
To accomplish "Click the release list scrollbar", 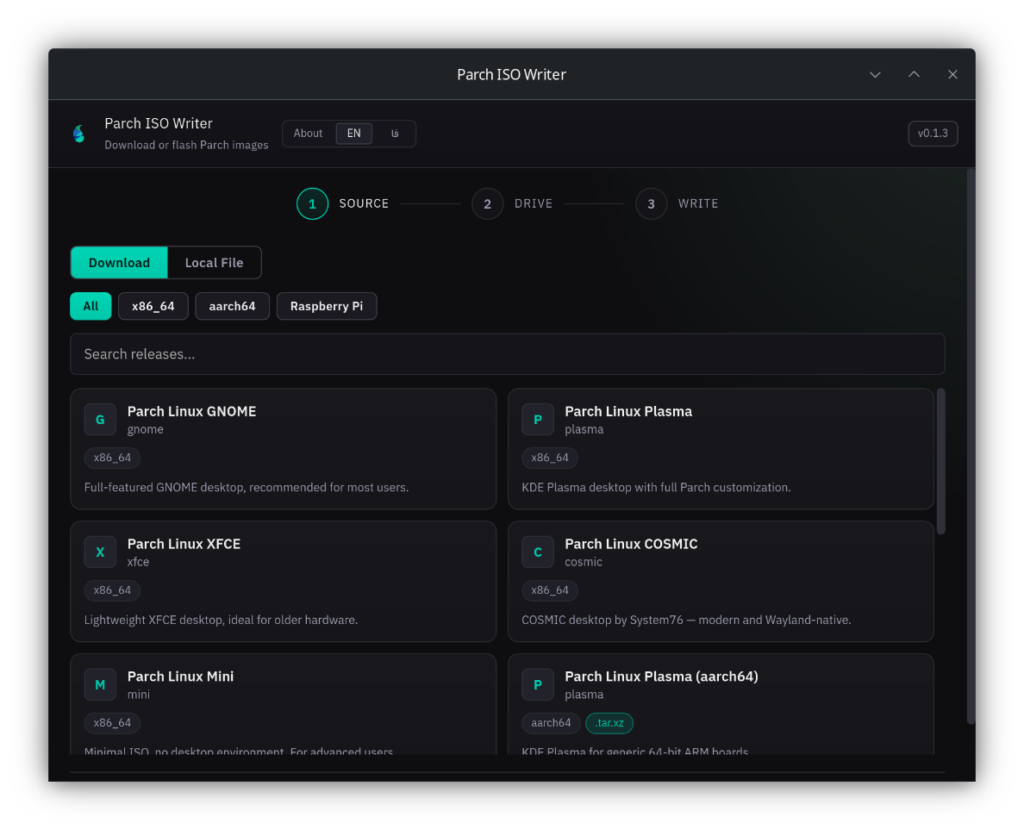I will coord(941,462).
